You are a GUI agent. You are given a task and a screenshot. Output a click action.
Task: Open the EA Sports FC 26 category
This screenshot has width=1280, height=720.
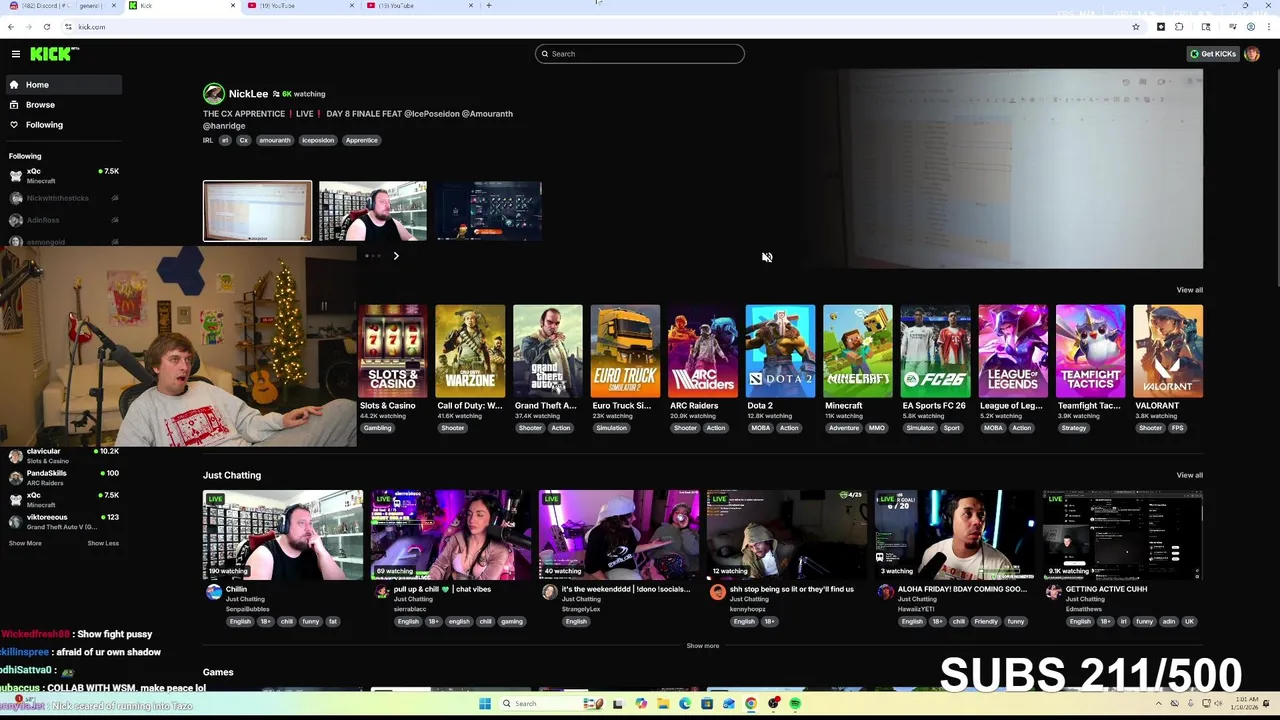[x=935, y=351]
